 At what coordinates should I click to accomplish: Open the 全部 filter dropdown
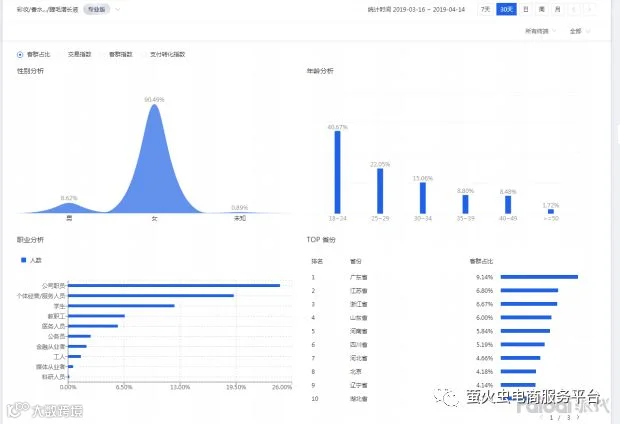580,31
